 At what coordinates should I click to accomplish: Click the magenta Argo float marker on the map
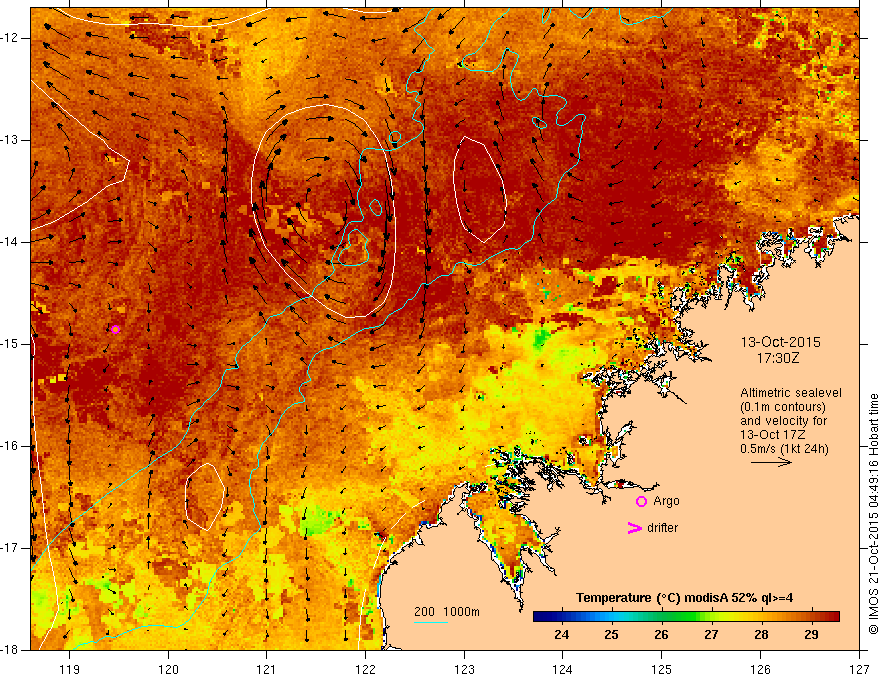(x=116, y=329)
